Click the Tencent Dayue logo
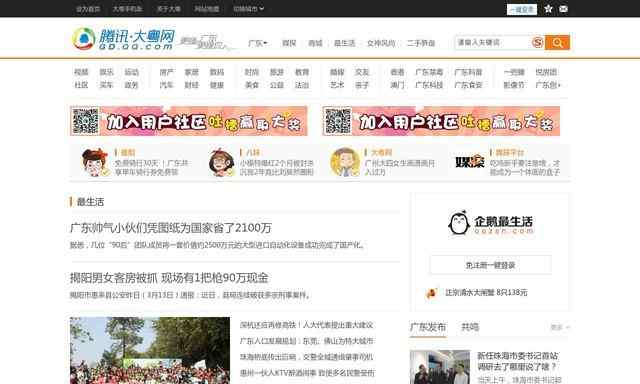 pyautogui.click(x=124, y=39)
